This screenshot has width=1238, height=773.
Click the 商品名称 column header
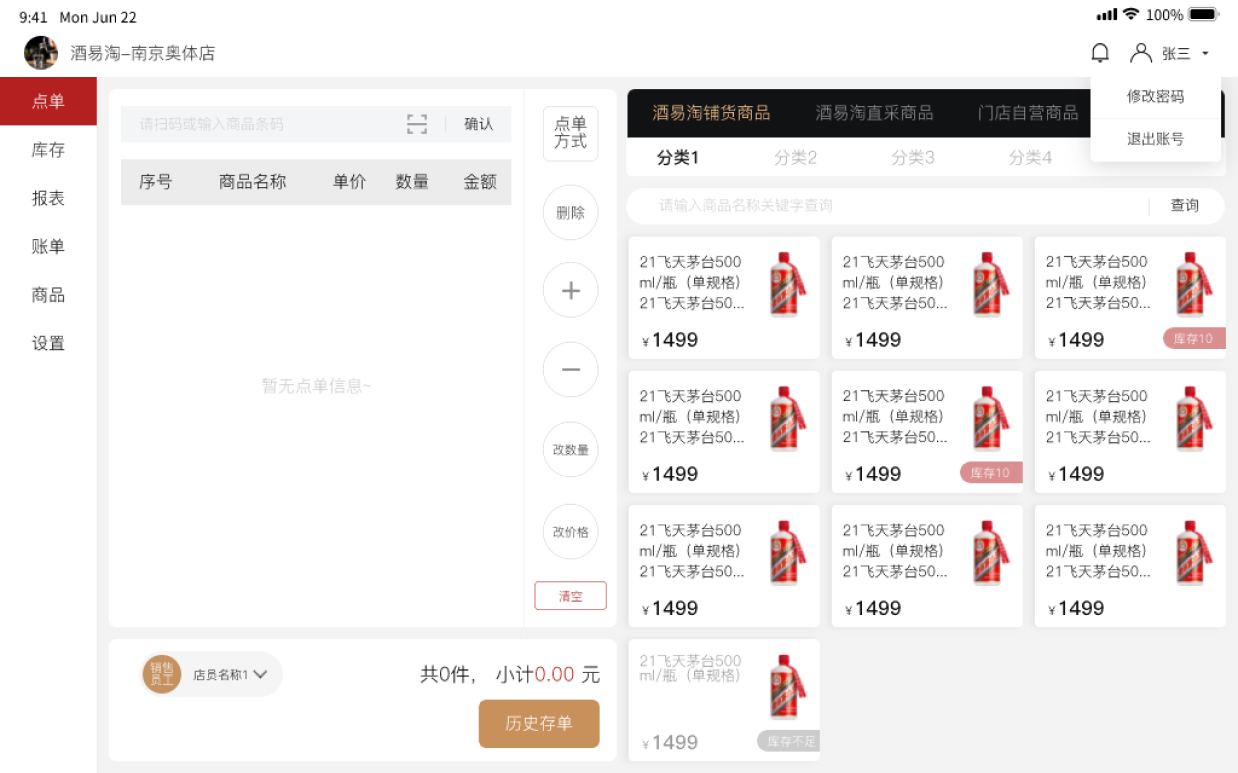pos(253,182)
